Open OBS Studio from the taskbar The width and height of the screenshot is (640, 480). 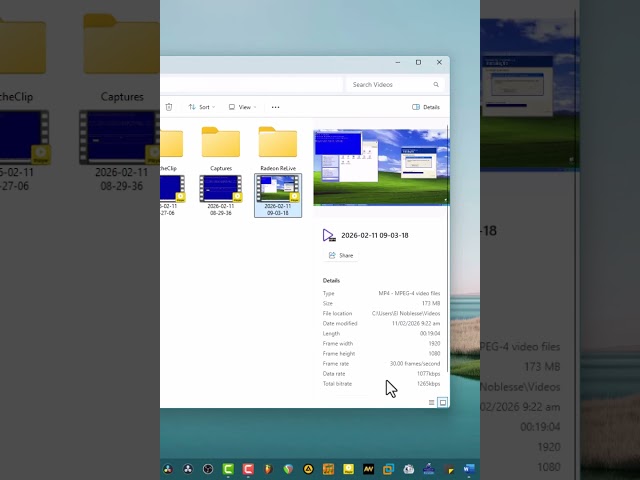pos(208,469)
